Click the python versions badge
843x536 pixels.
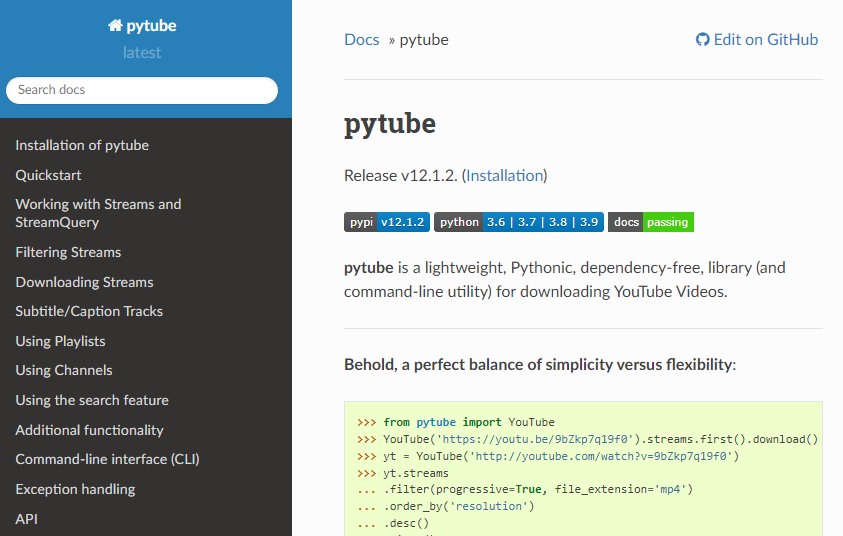(519, 222)
